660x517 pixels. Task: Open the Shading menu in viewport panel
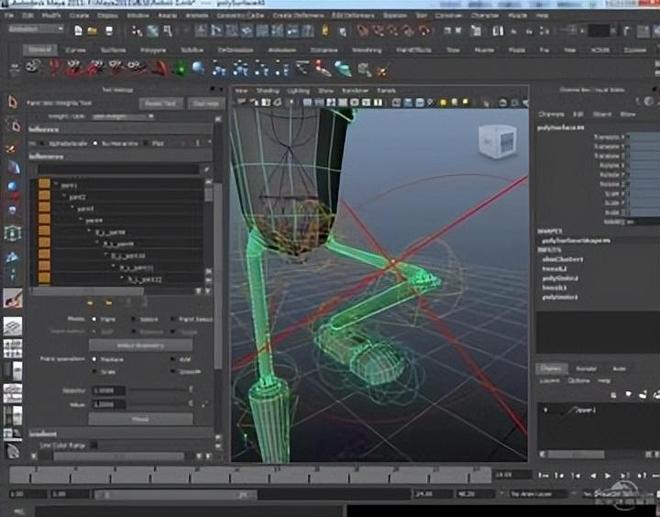[x=268, y=90]
